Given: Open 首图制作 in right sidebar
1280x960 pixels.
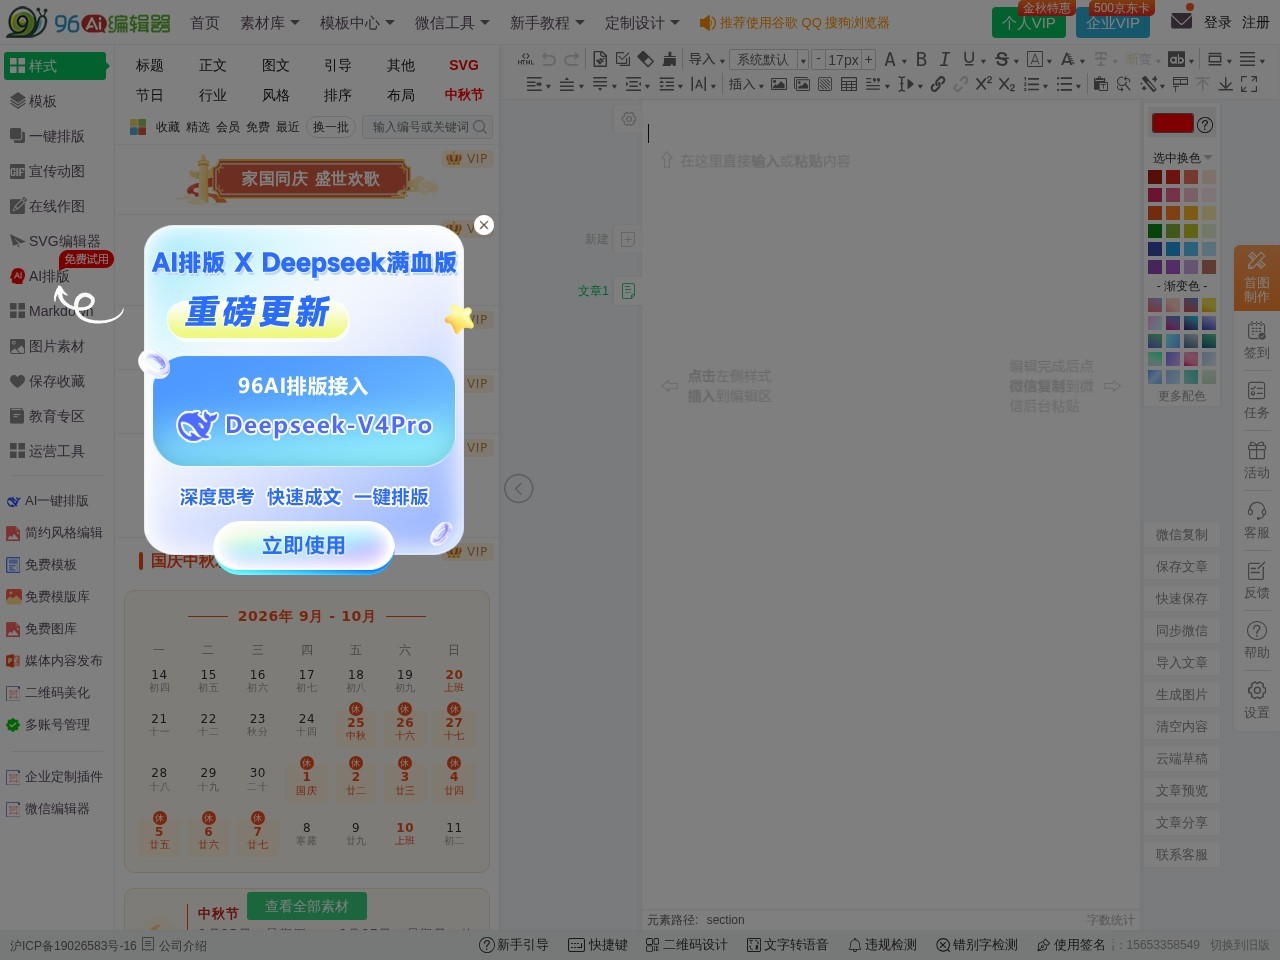Looking at the screenshot, I should (x=1257, y=277).
